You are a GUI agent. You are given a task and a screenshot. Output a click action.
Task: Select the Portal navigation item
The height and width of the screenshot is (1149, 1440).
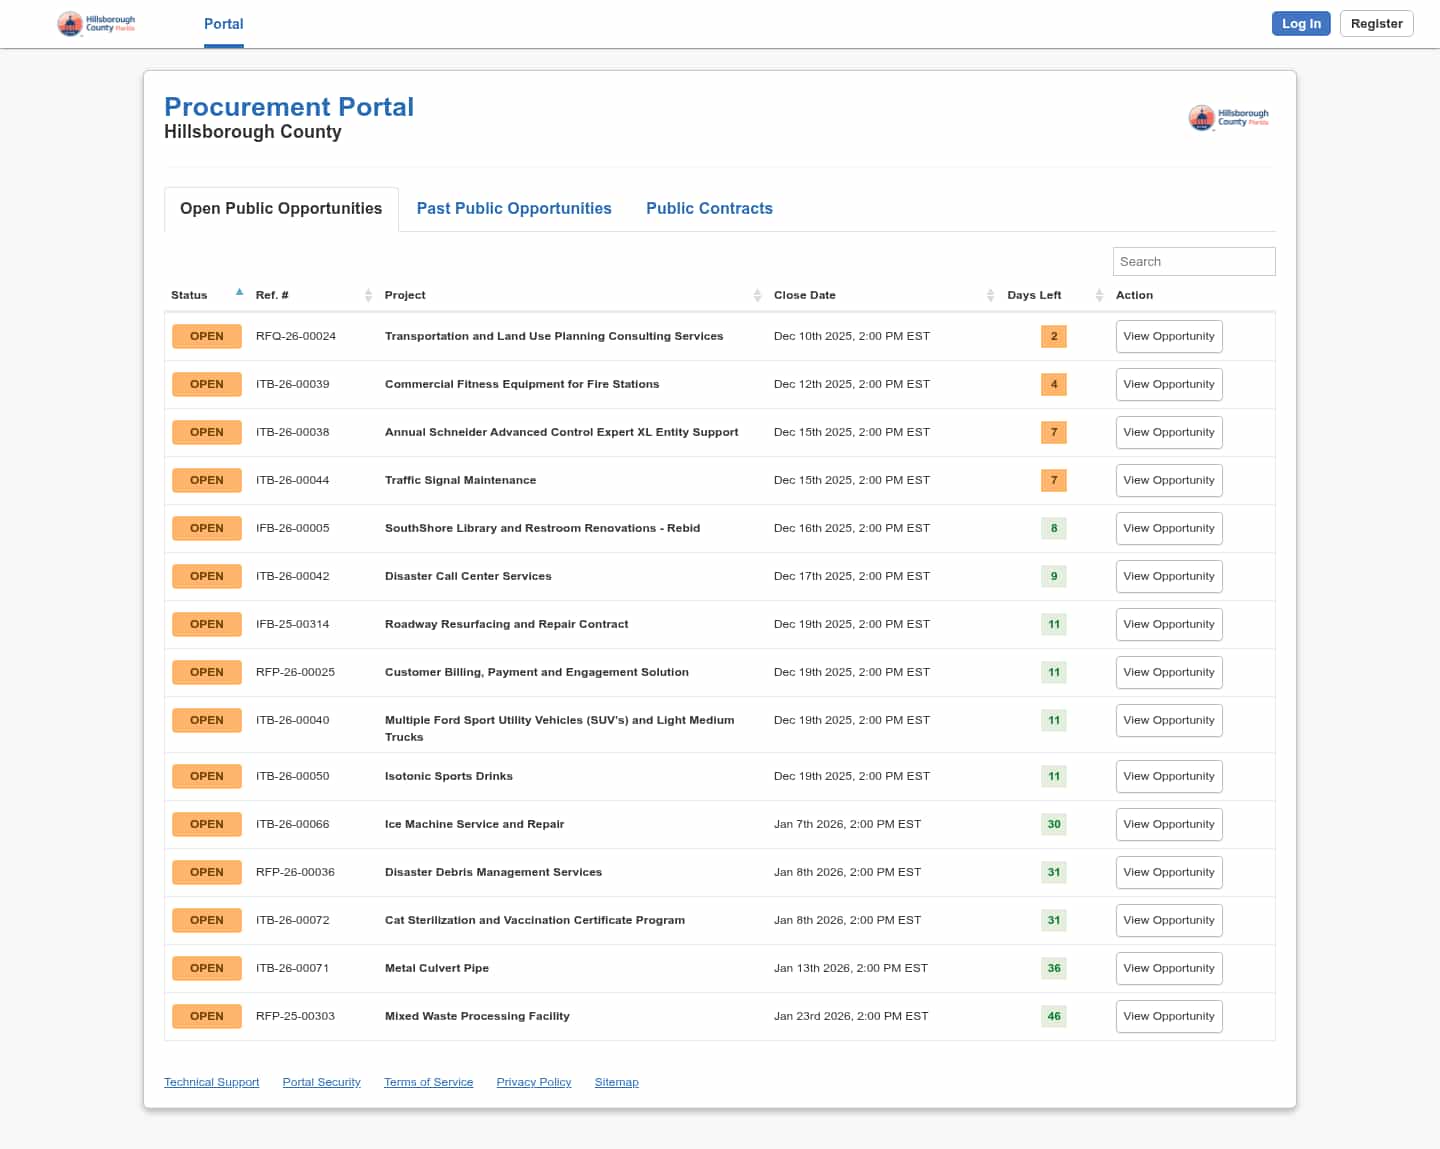tap(223, 24)
